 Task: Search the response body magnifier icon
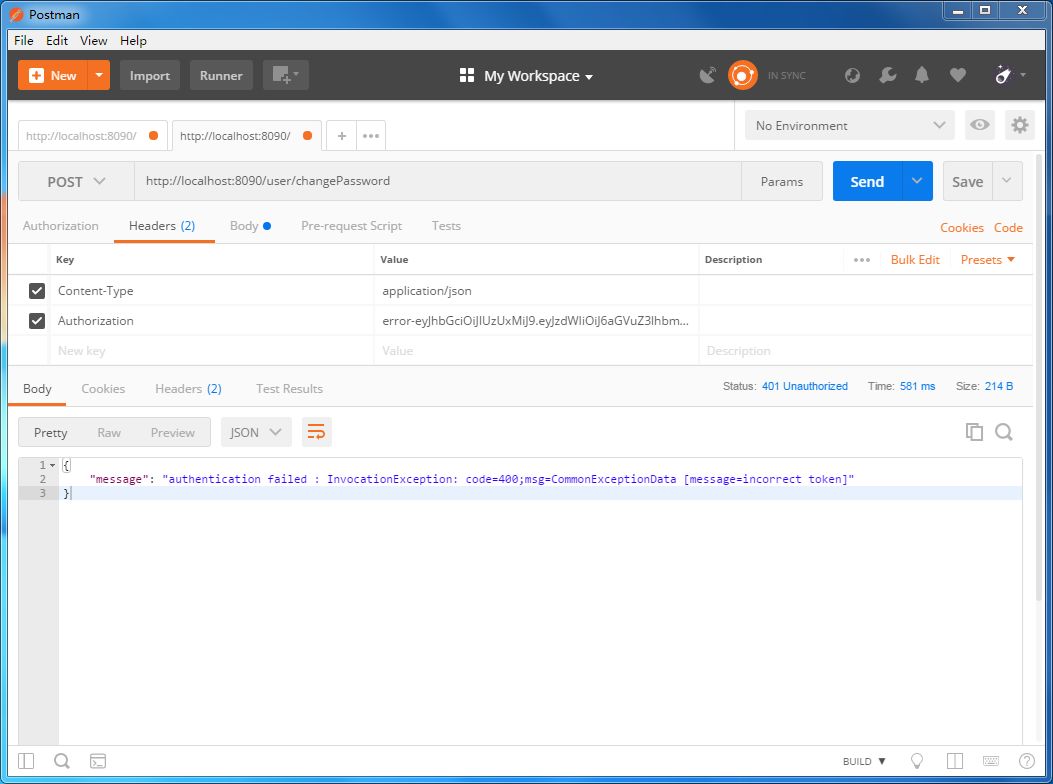coord(1004,432)
